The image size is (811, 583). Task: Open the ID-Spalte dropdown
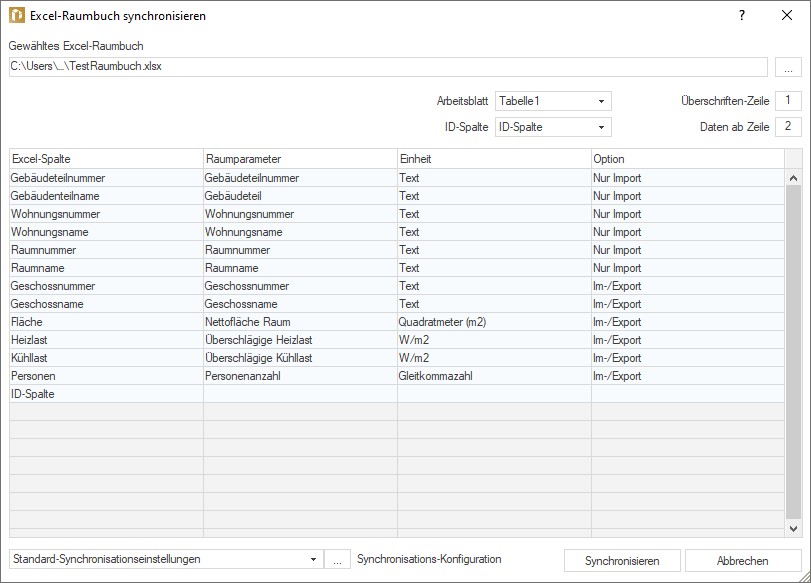[x=553, y=127]
